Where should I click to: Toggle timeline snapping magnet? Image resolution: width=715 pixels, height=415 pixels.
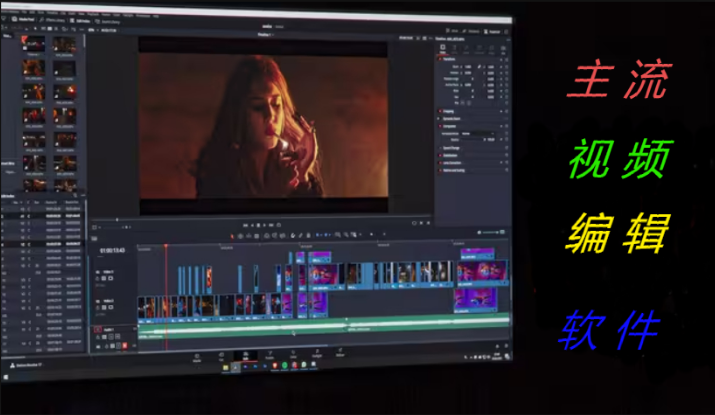293,235
